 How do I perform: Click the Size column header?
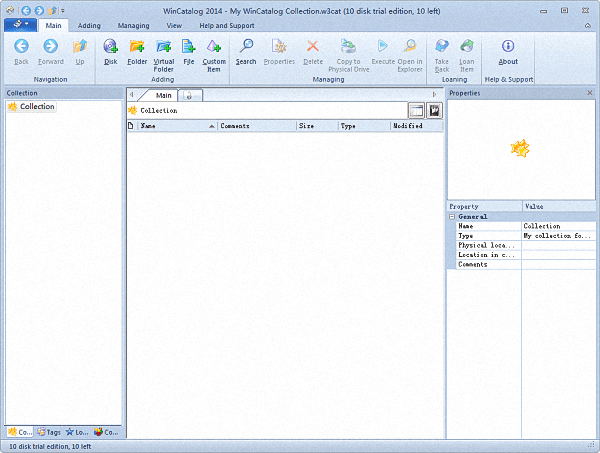[316, 127]
